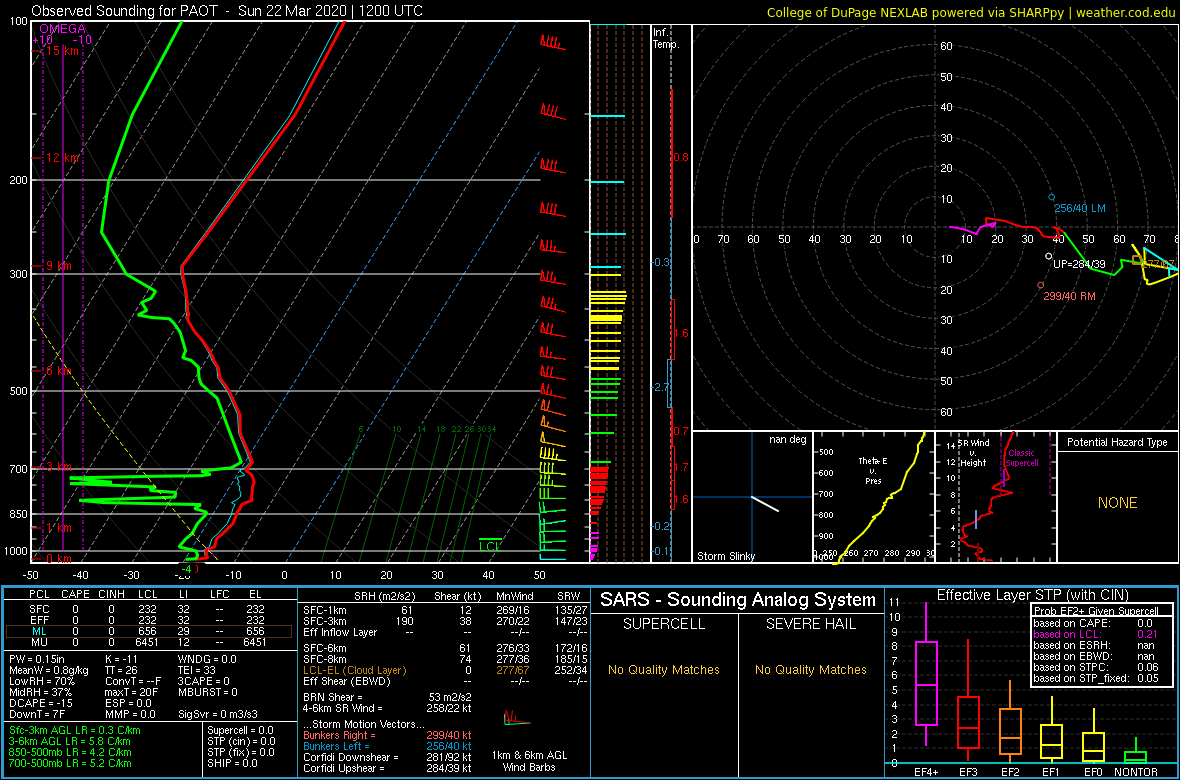Click the SEVERE HAIL column header
Viewport: 1180px width, 780px height.
[811, 626]
